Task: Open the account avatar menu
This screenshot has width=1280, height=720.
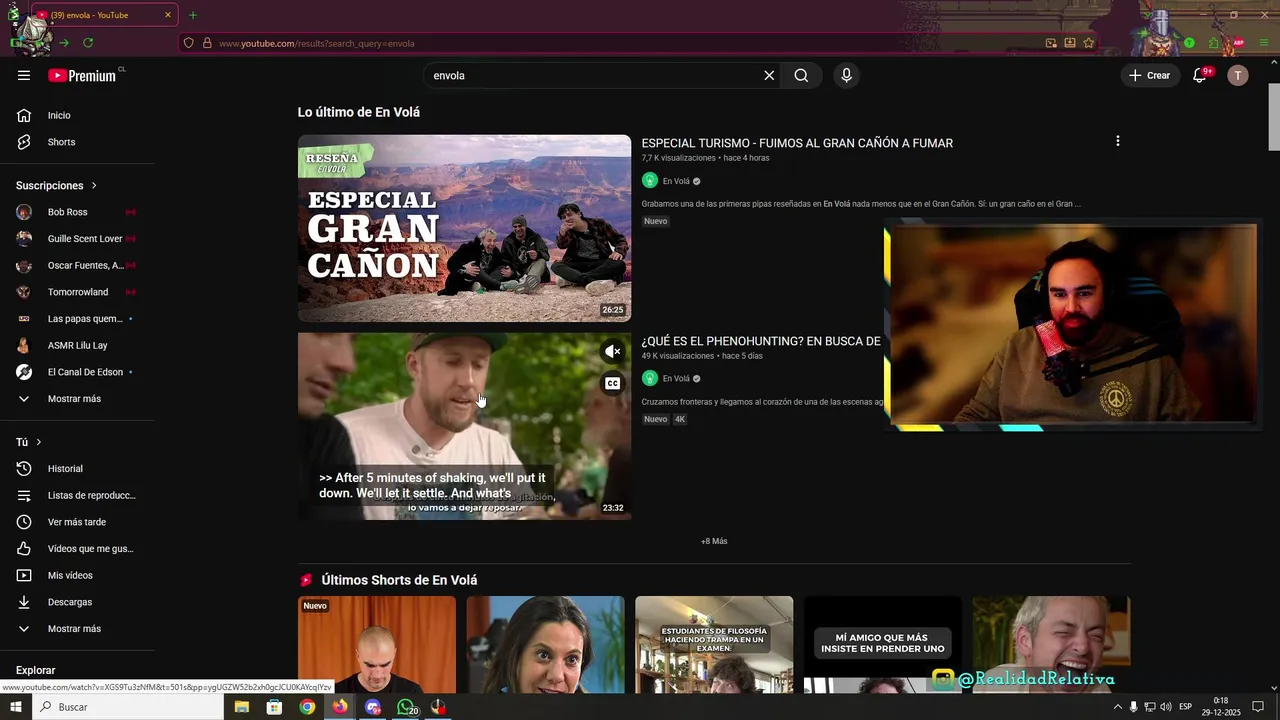Action: 1238,75
